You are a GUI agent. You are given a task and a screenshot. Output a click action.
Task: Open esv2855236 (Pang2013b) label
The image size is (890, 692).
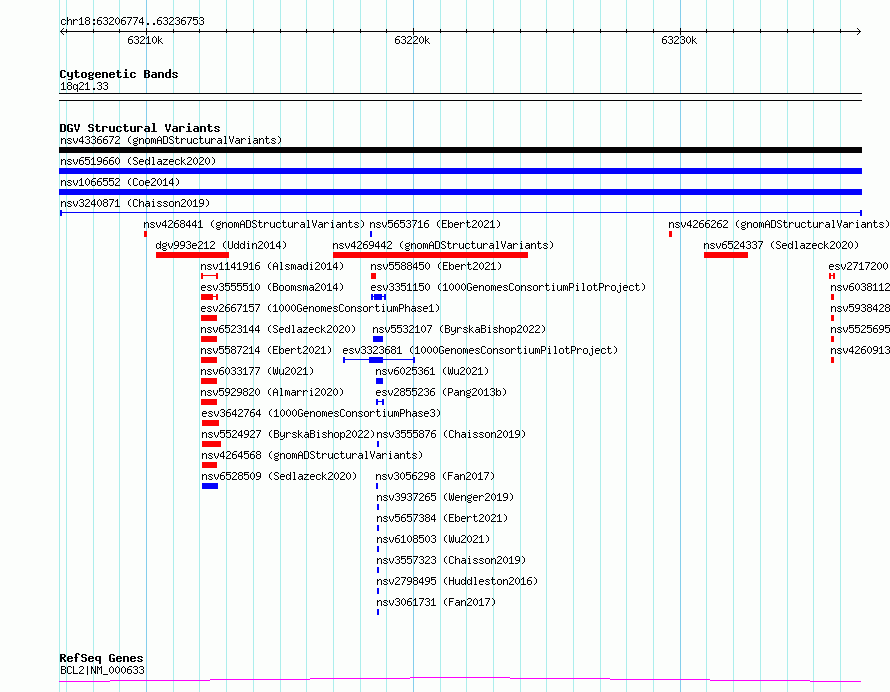pyautogui.click(x=441, y=392)
